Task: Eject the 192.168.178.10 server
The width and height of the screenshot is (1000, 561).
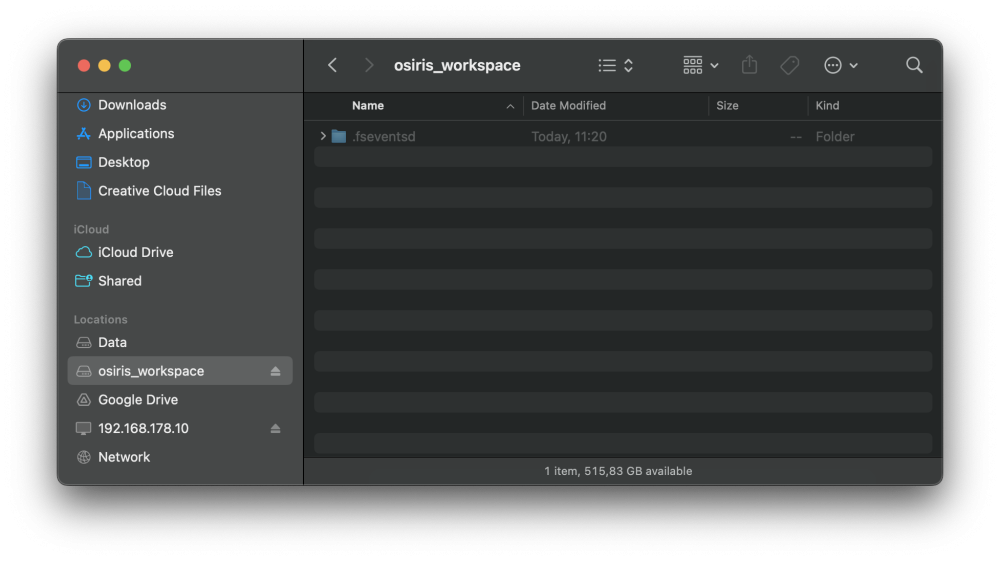Action: (x=276, y=429)
